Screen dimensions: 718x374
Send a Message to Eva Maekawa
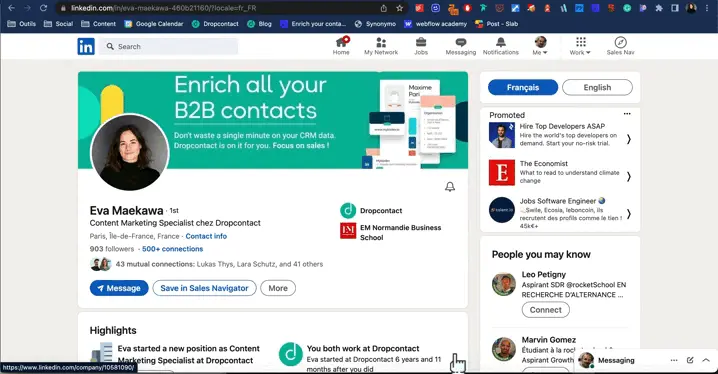pos(119,288)
